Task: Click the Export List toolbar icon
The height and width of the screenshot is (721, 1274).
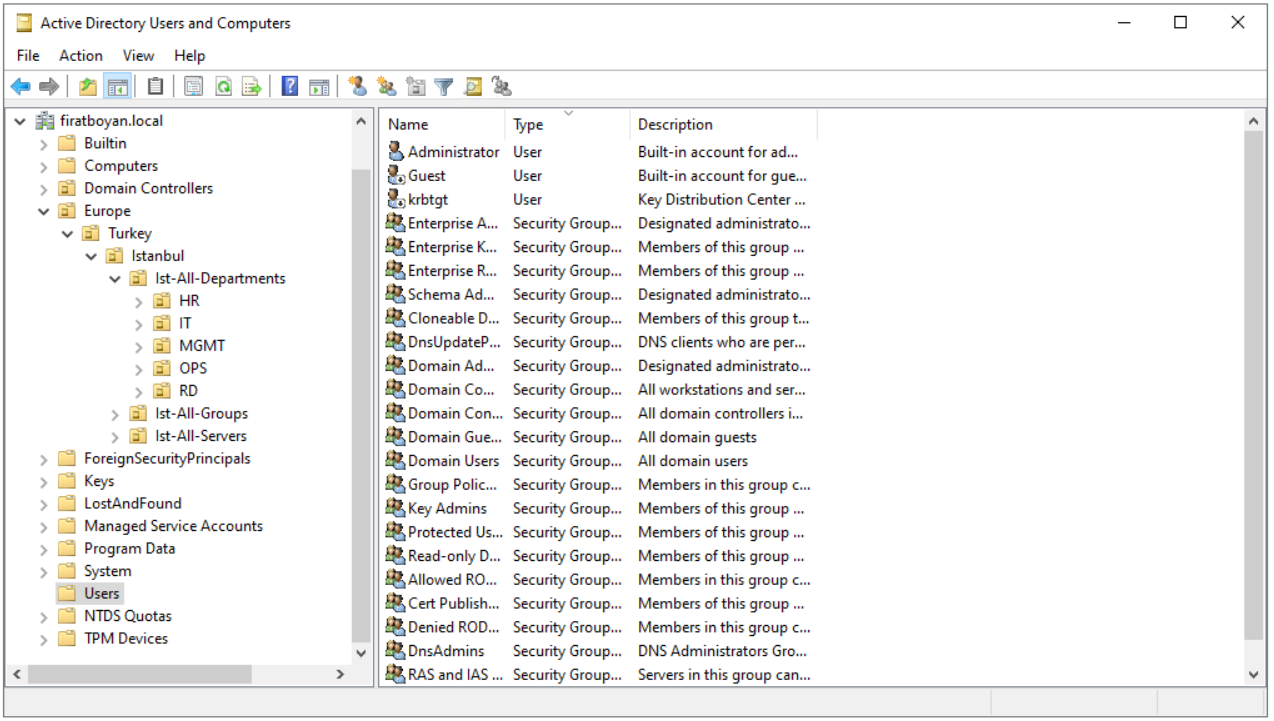Action: click(252, 87)
